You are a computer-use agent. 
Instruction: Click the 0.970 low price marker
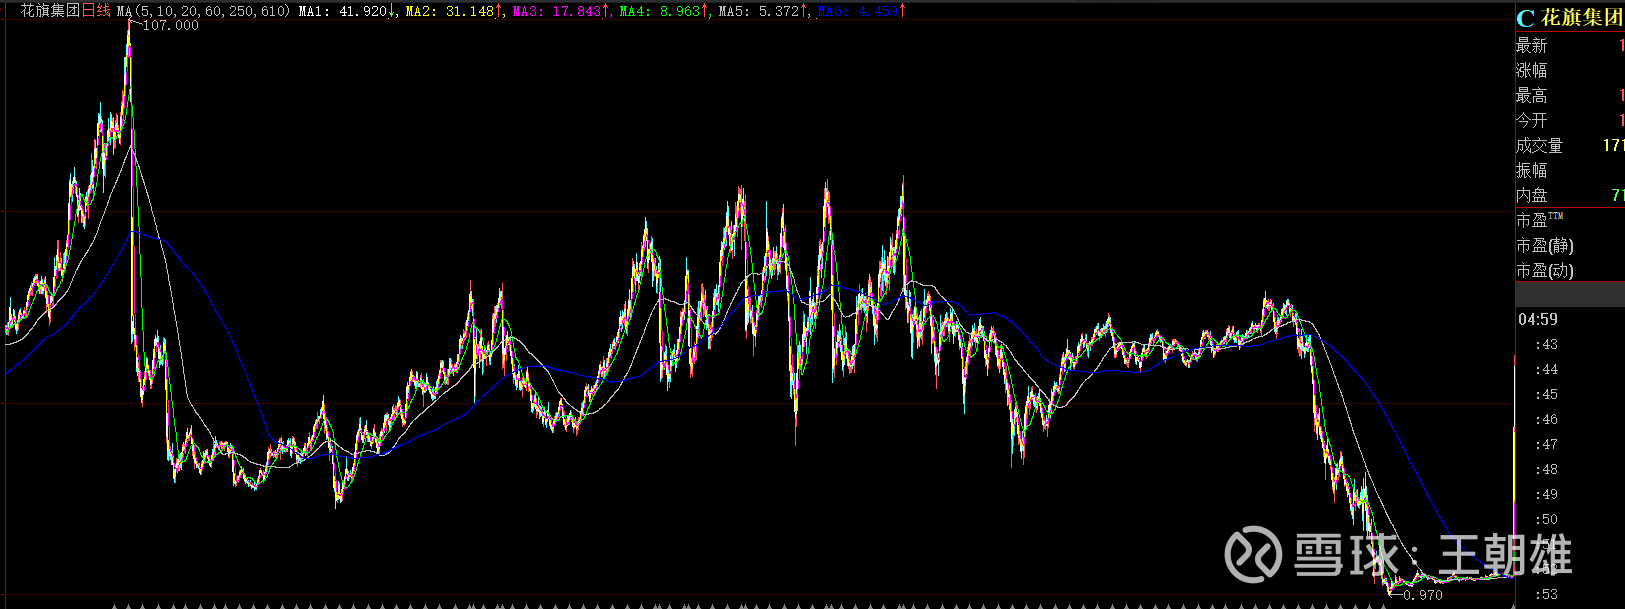pyautogui.click(x=1423, y=595)
